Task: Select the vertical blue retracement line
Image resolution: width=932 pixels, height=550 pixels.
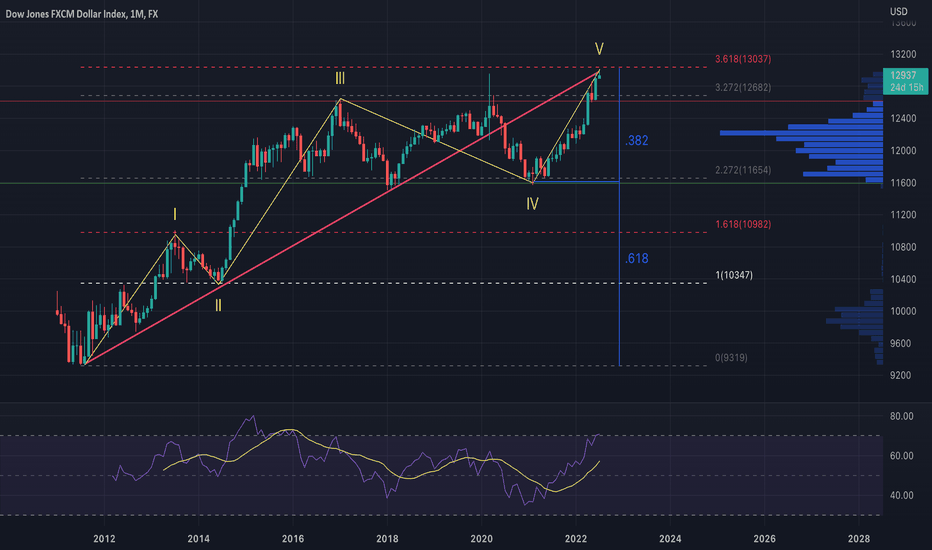Action: click(x=619, y=217)
